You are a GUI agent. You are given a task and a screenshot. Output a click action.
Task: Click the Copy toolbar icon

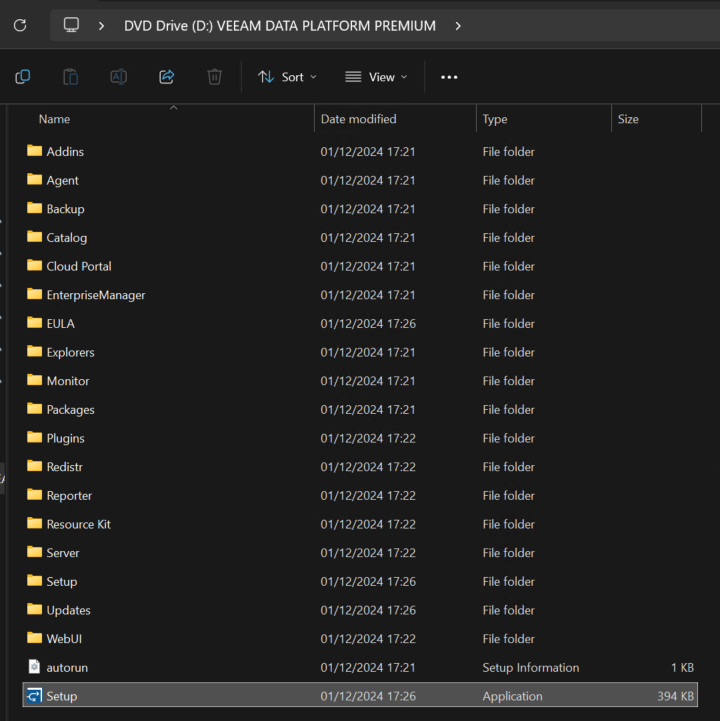[x=23, y=77]
